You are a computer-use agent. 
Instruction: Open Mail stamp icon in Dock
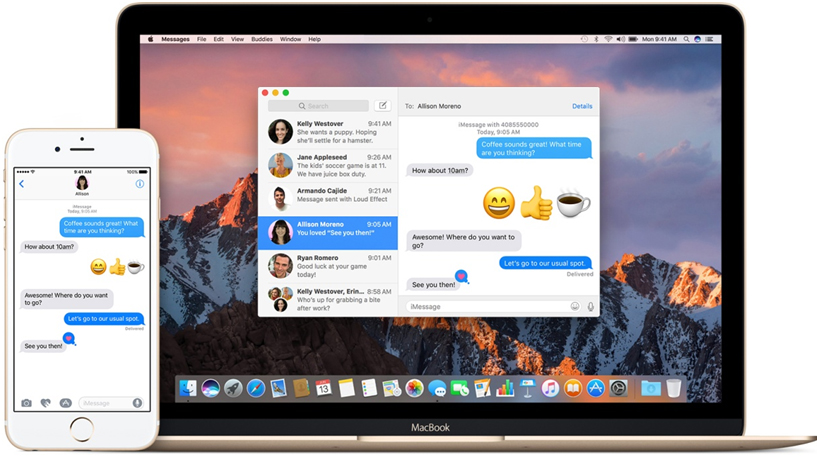click(x=278, y=388)
